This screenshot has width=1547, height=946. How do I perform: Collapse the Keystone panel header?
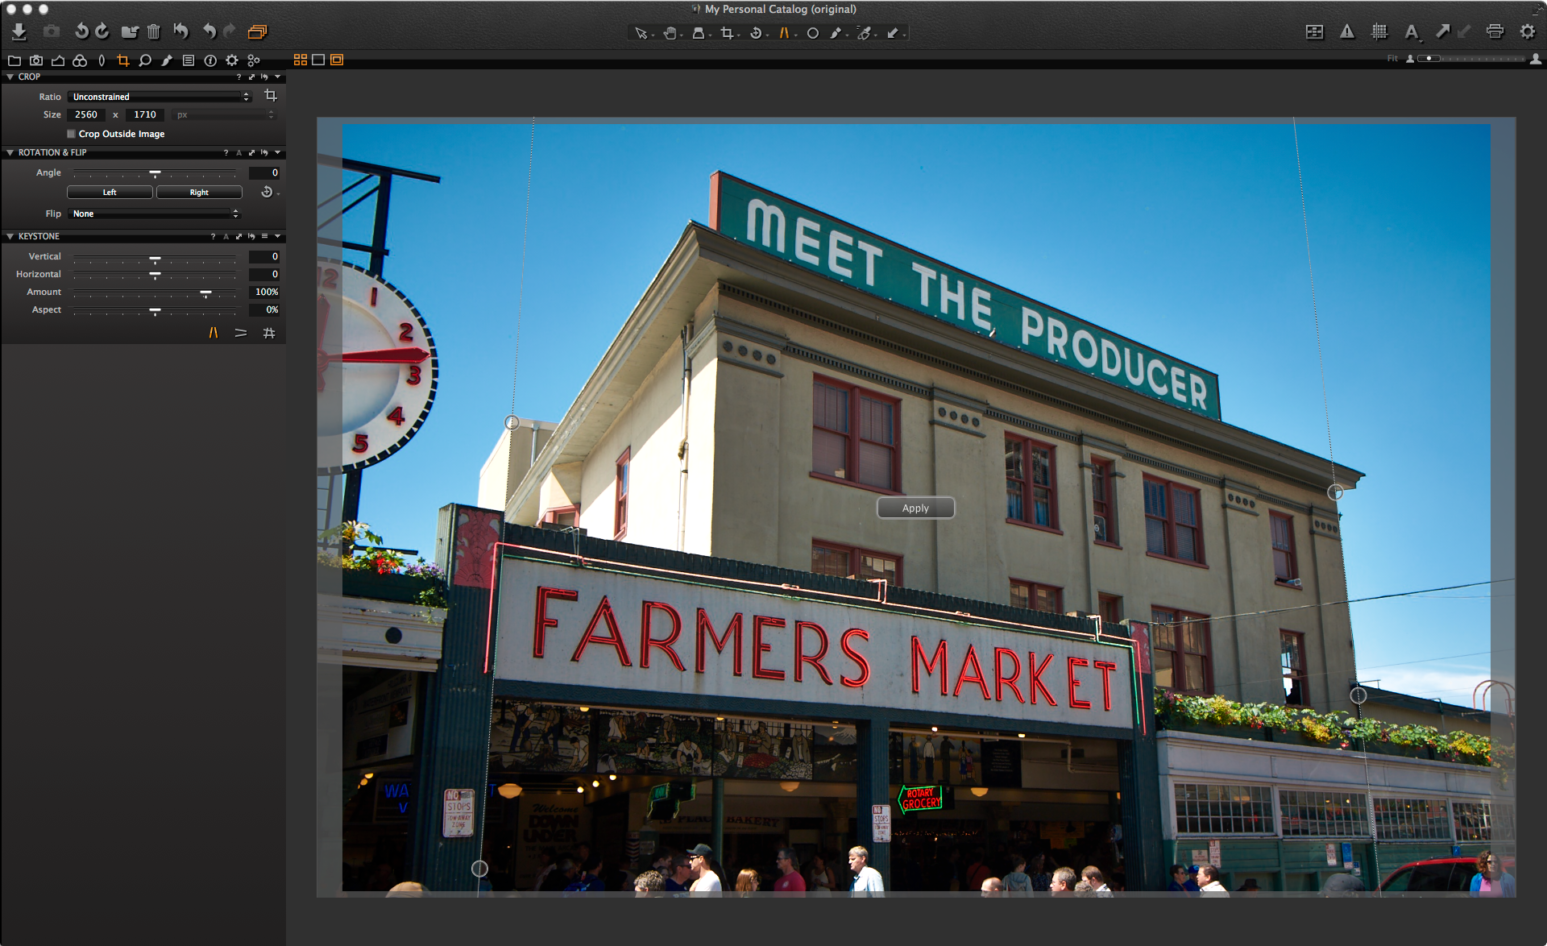click(x=8, y=236)
